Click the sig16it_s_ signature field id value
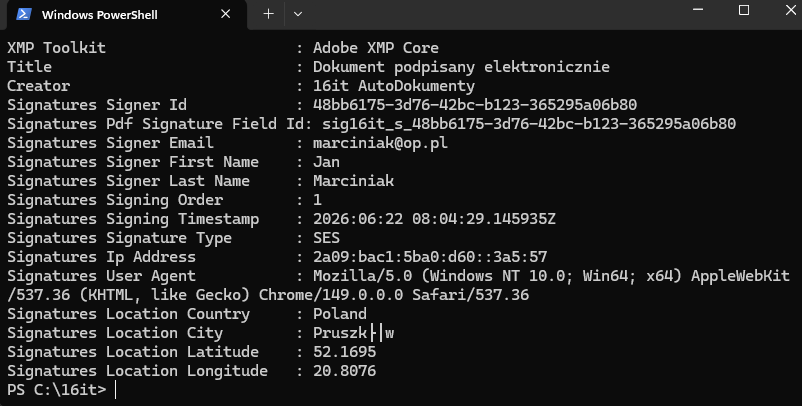802x406 pixels. point(529,124)
